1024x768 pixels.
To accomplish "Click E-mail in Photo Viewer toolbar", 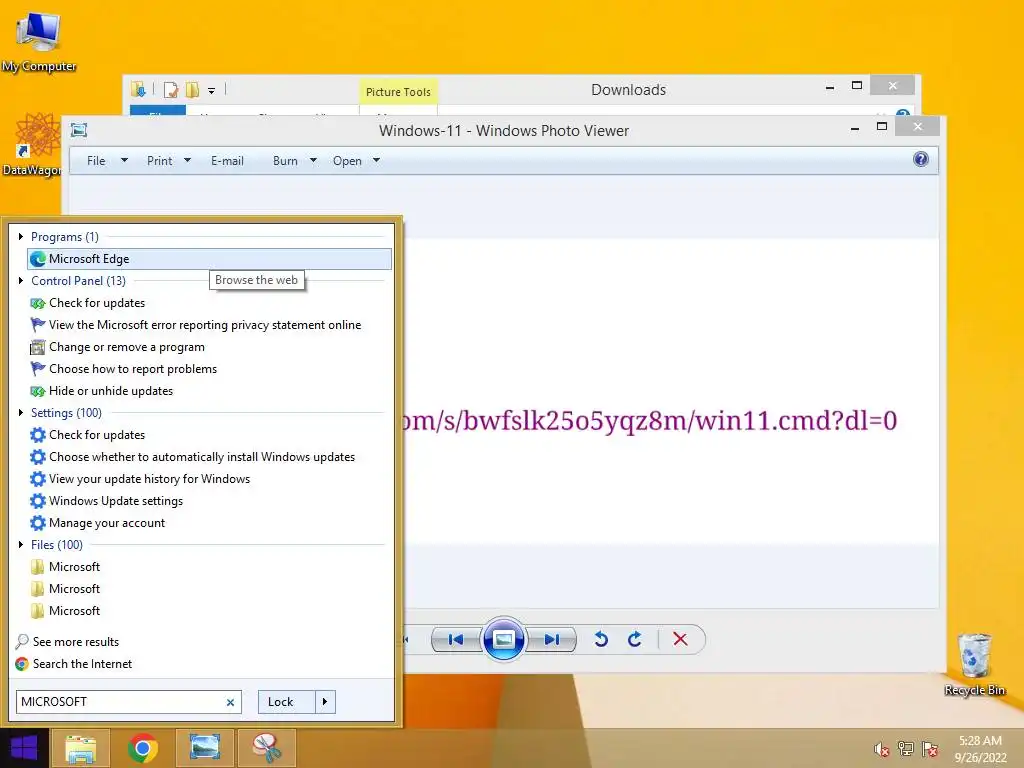I will pyautogui.click(x=227, y=161).
